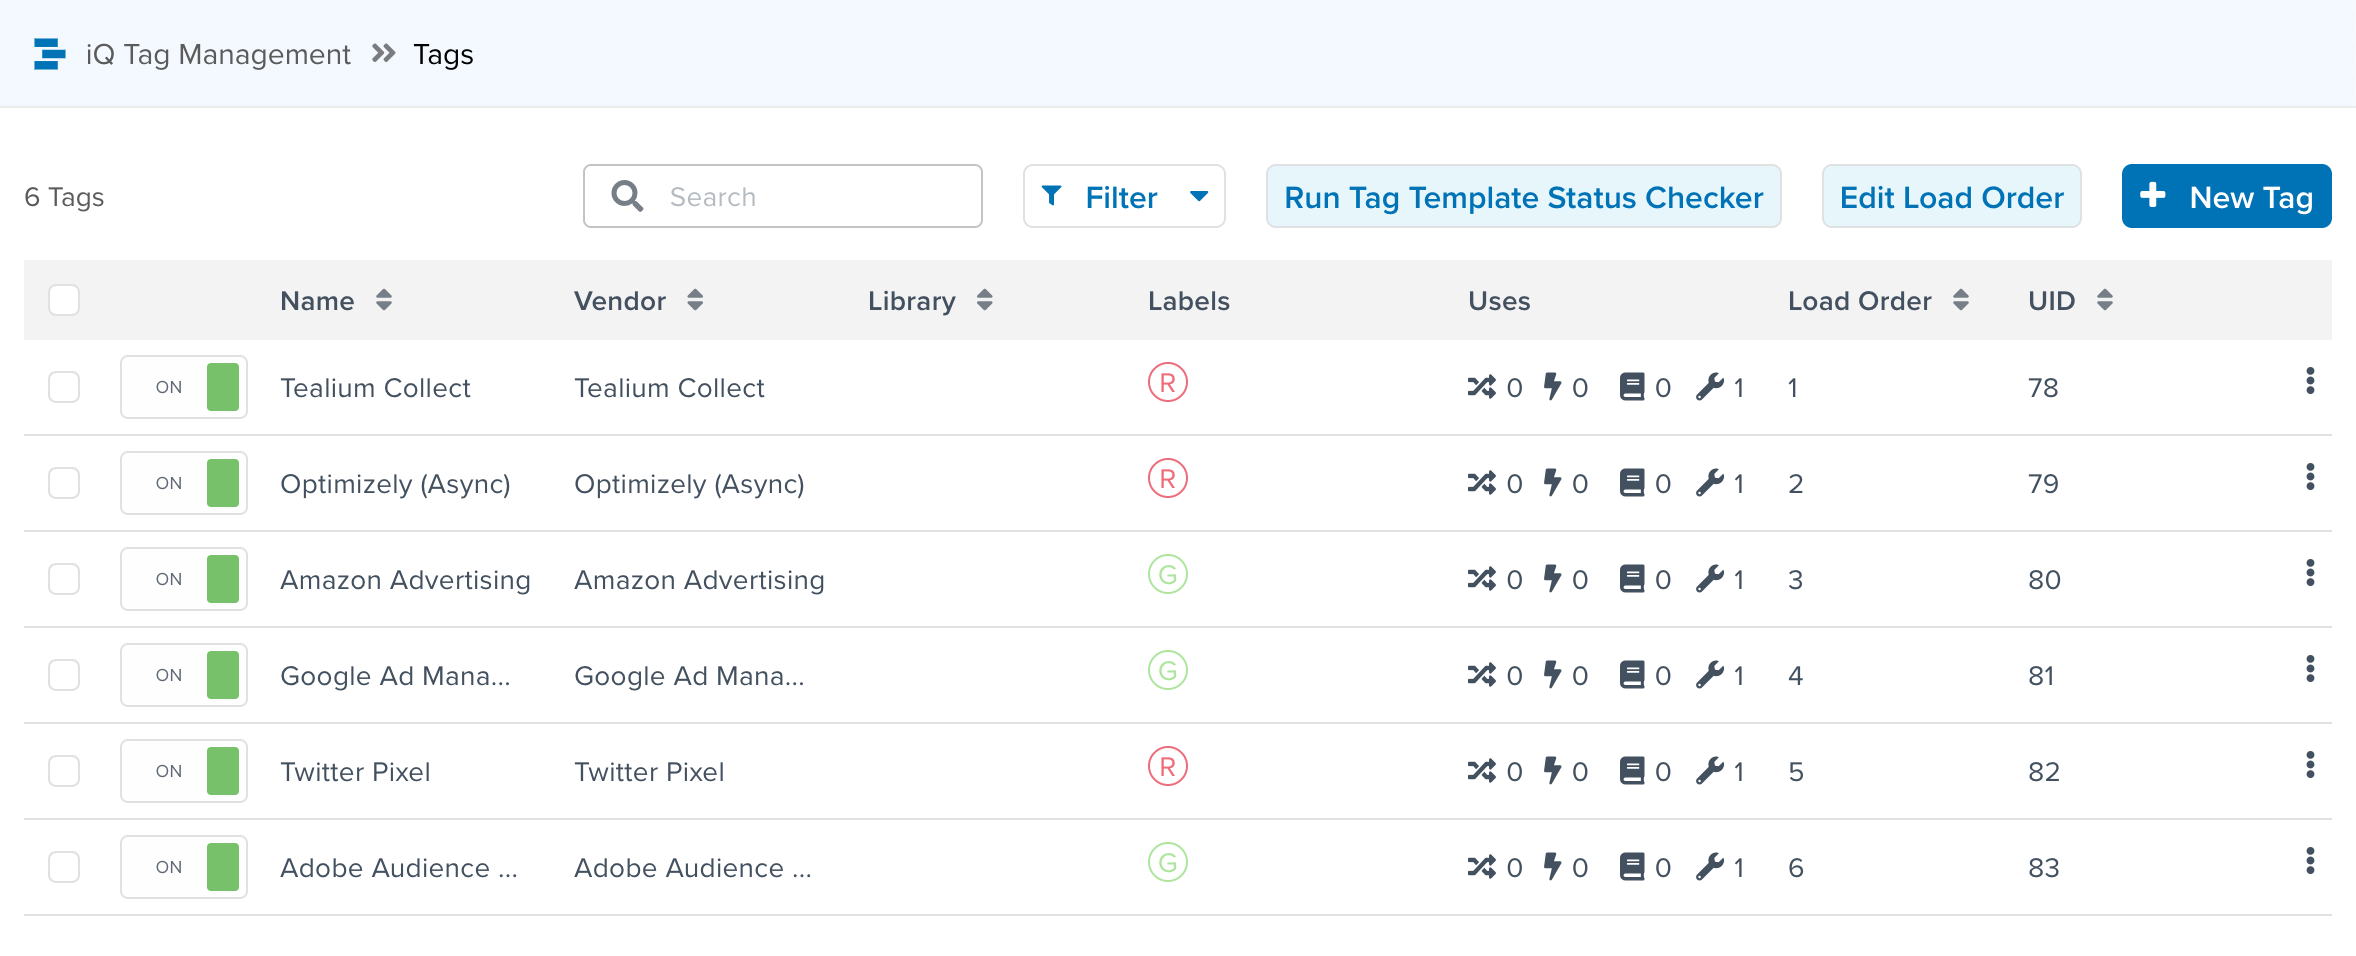Open the three-dot menu for Adobe Audience
The image size is (2356, 956).
[x=2310, y=861]
